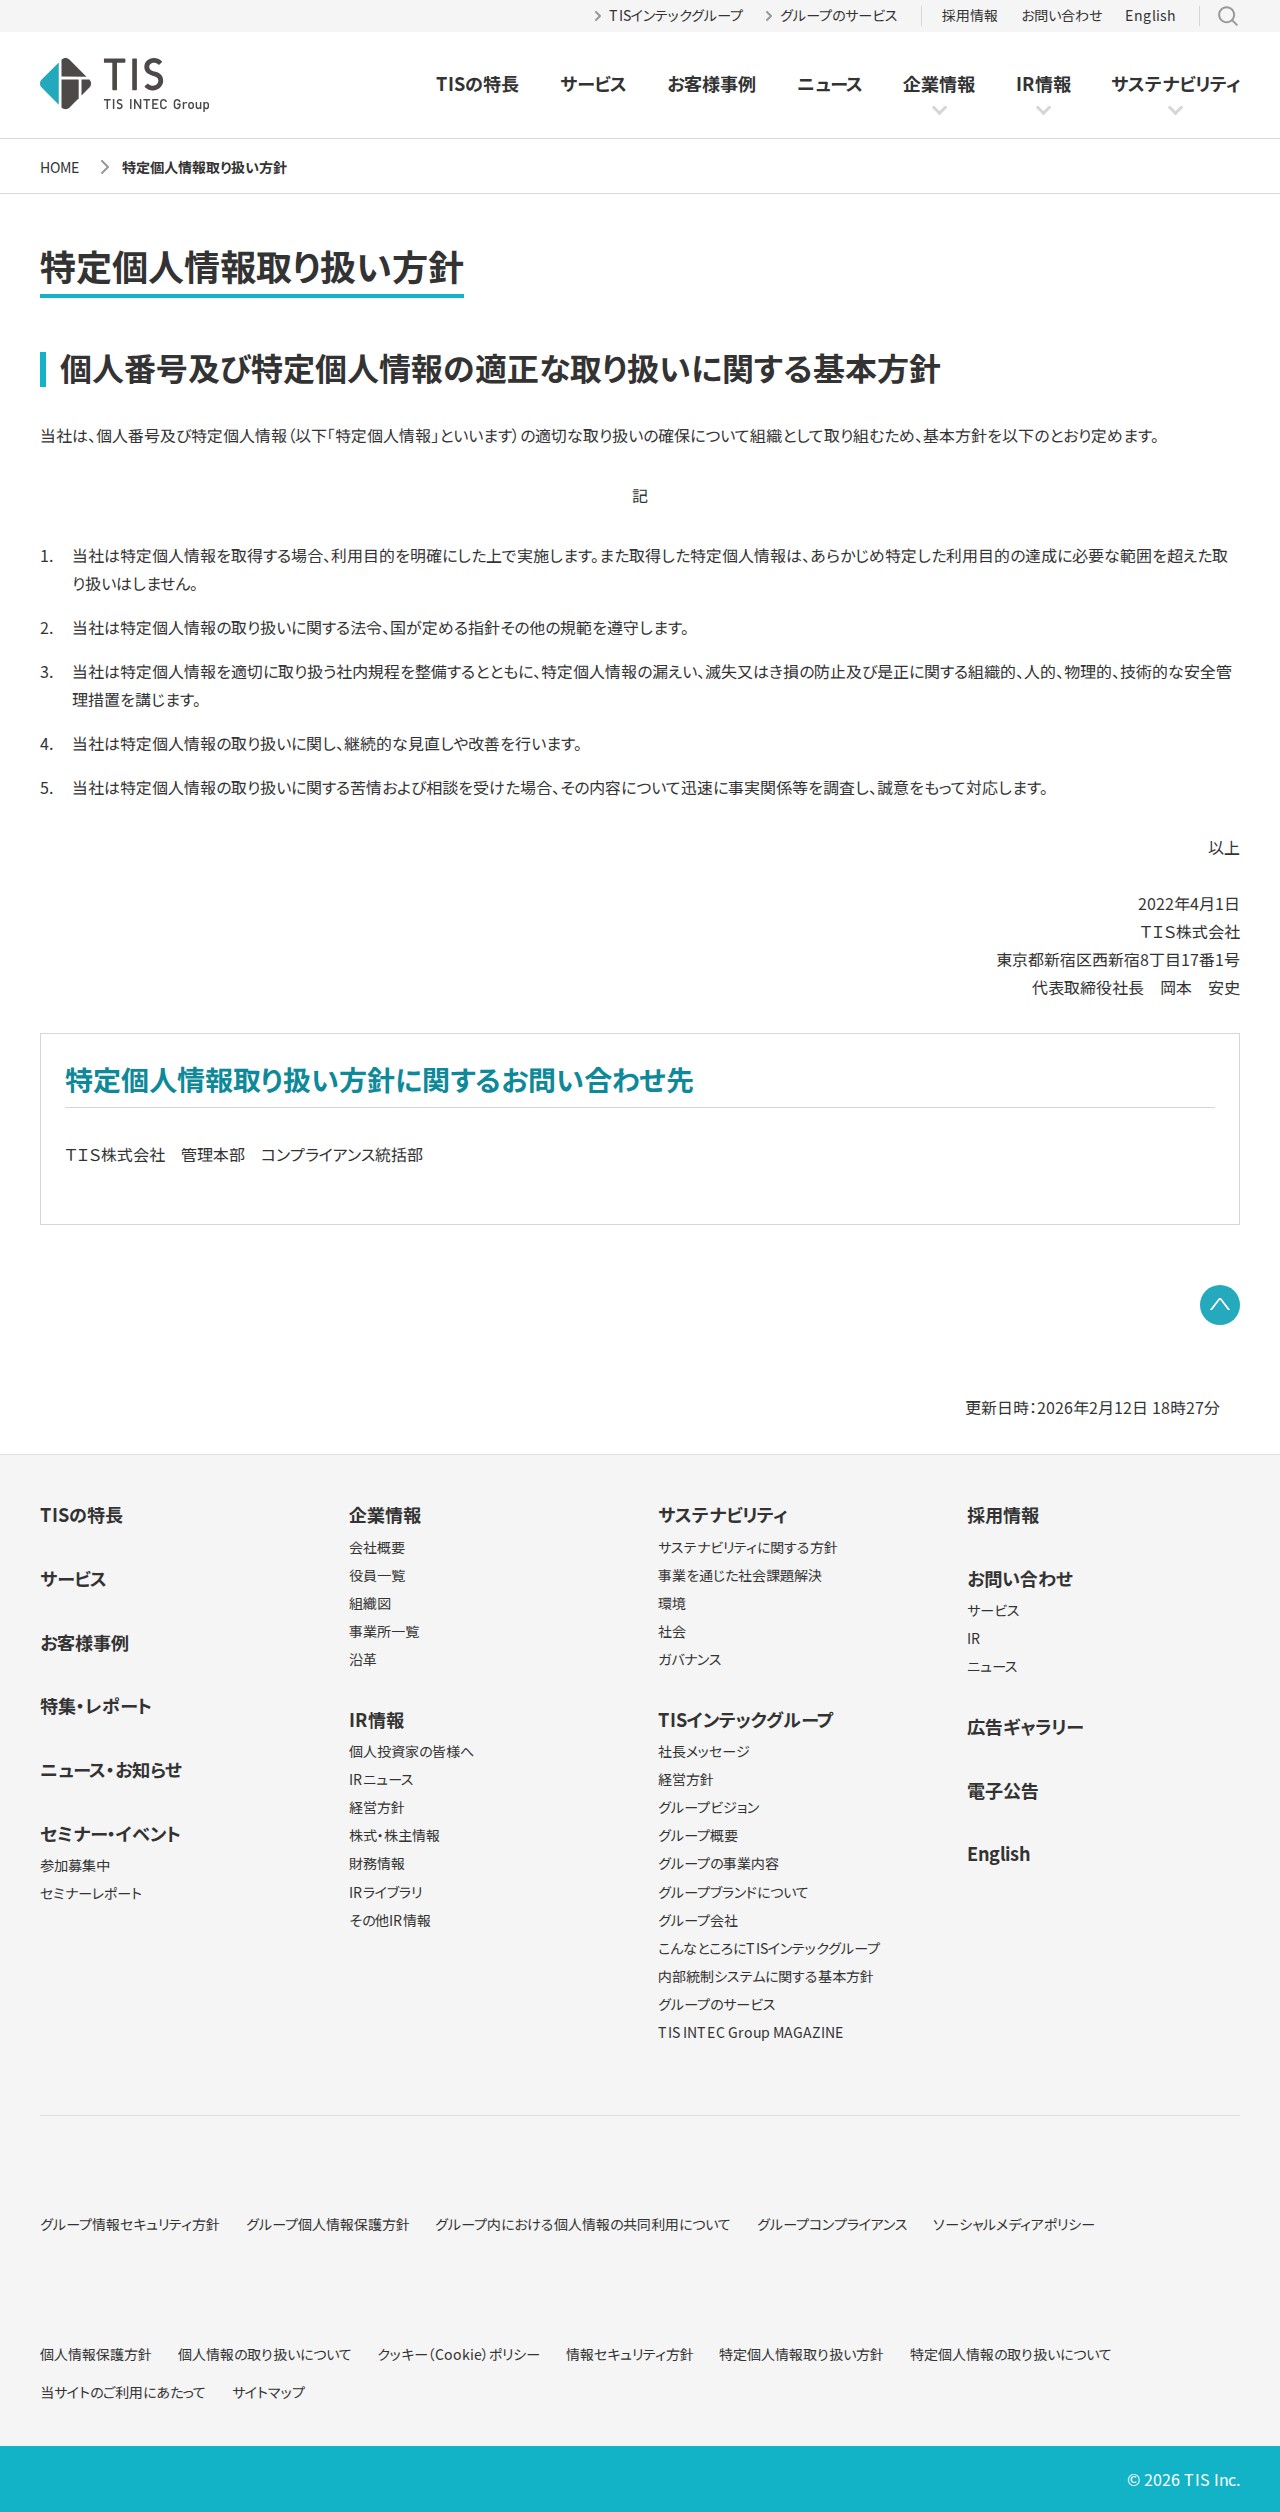Click the TIS INTEC Group logo
Viewport: 1280px width, 2512px height.
click(125, 84)
